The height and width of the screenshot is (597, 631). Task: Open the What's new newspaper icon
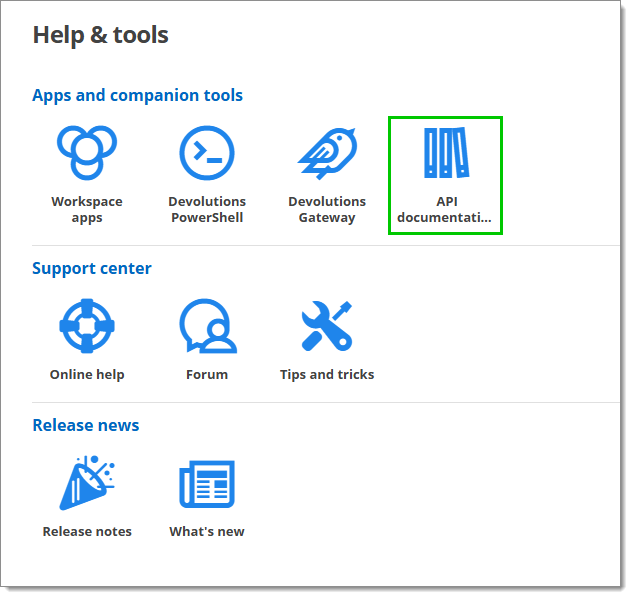(207, 483)
